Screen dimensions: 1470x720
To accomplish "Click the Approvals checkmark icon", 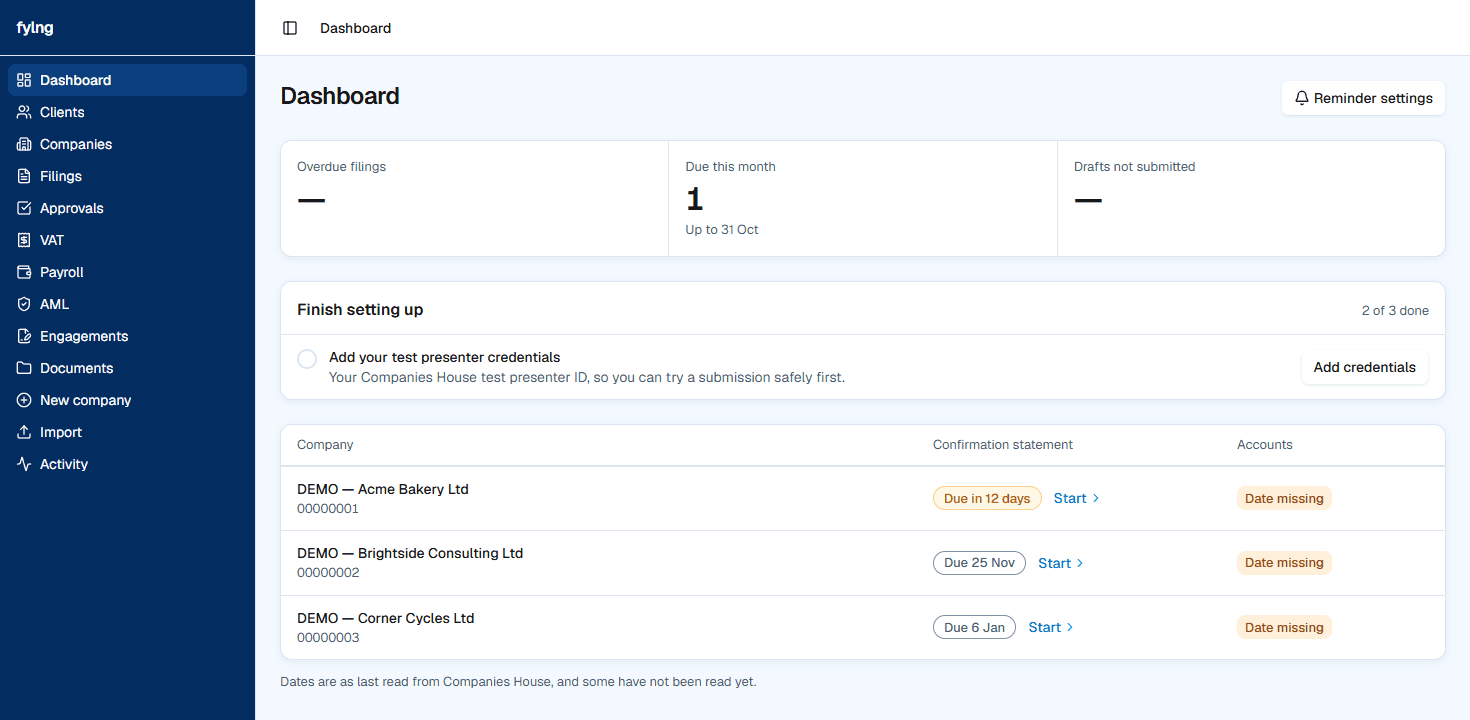I will (x=24, y=208).
